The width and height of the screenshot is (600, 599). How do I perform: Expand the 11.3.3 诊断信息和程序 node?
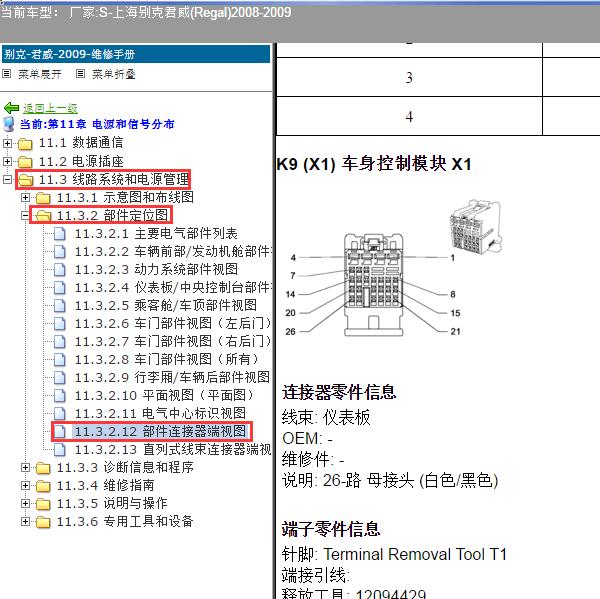25,467
